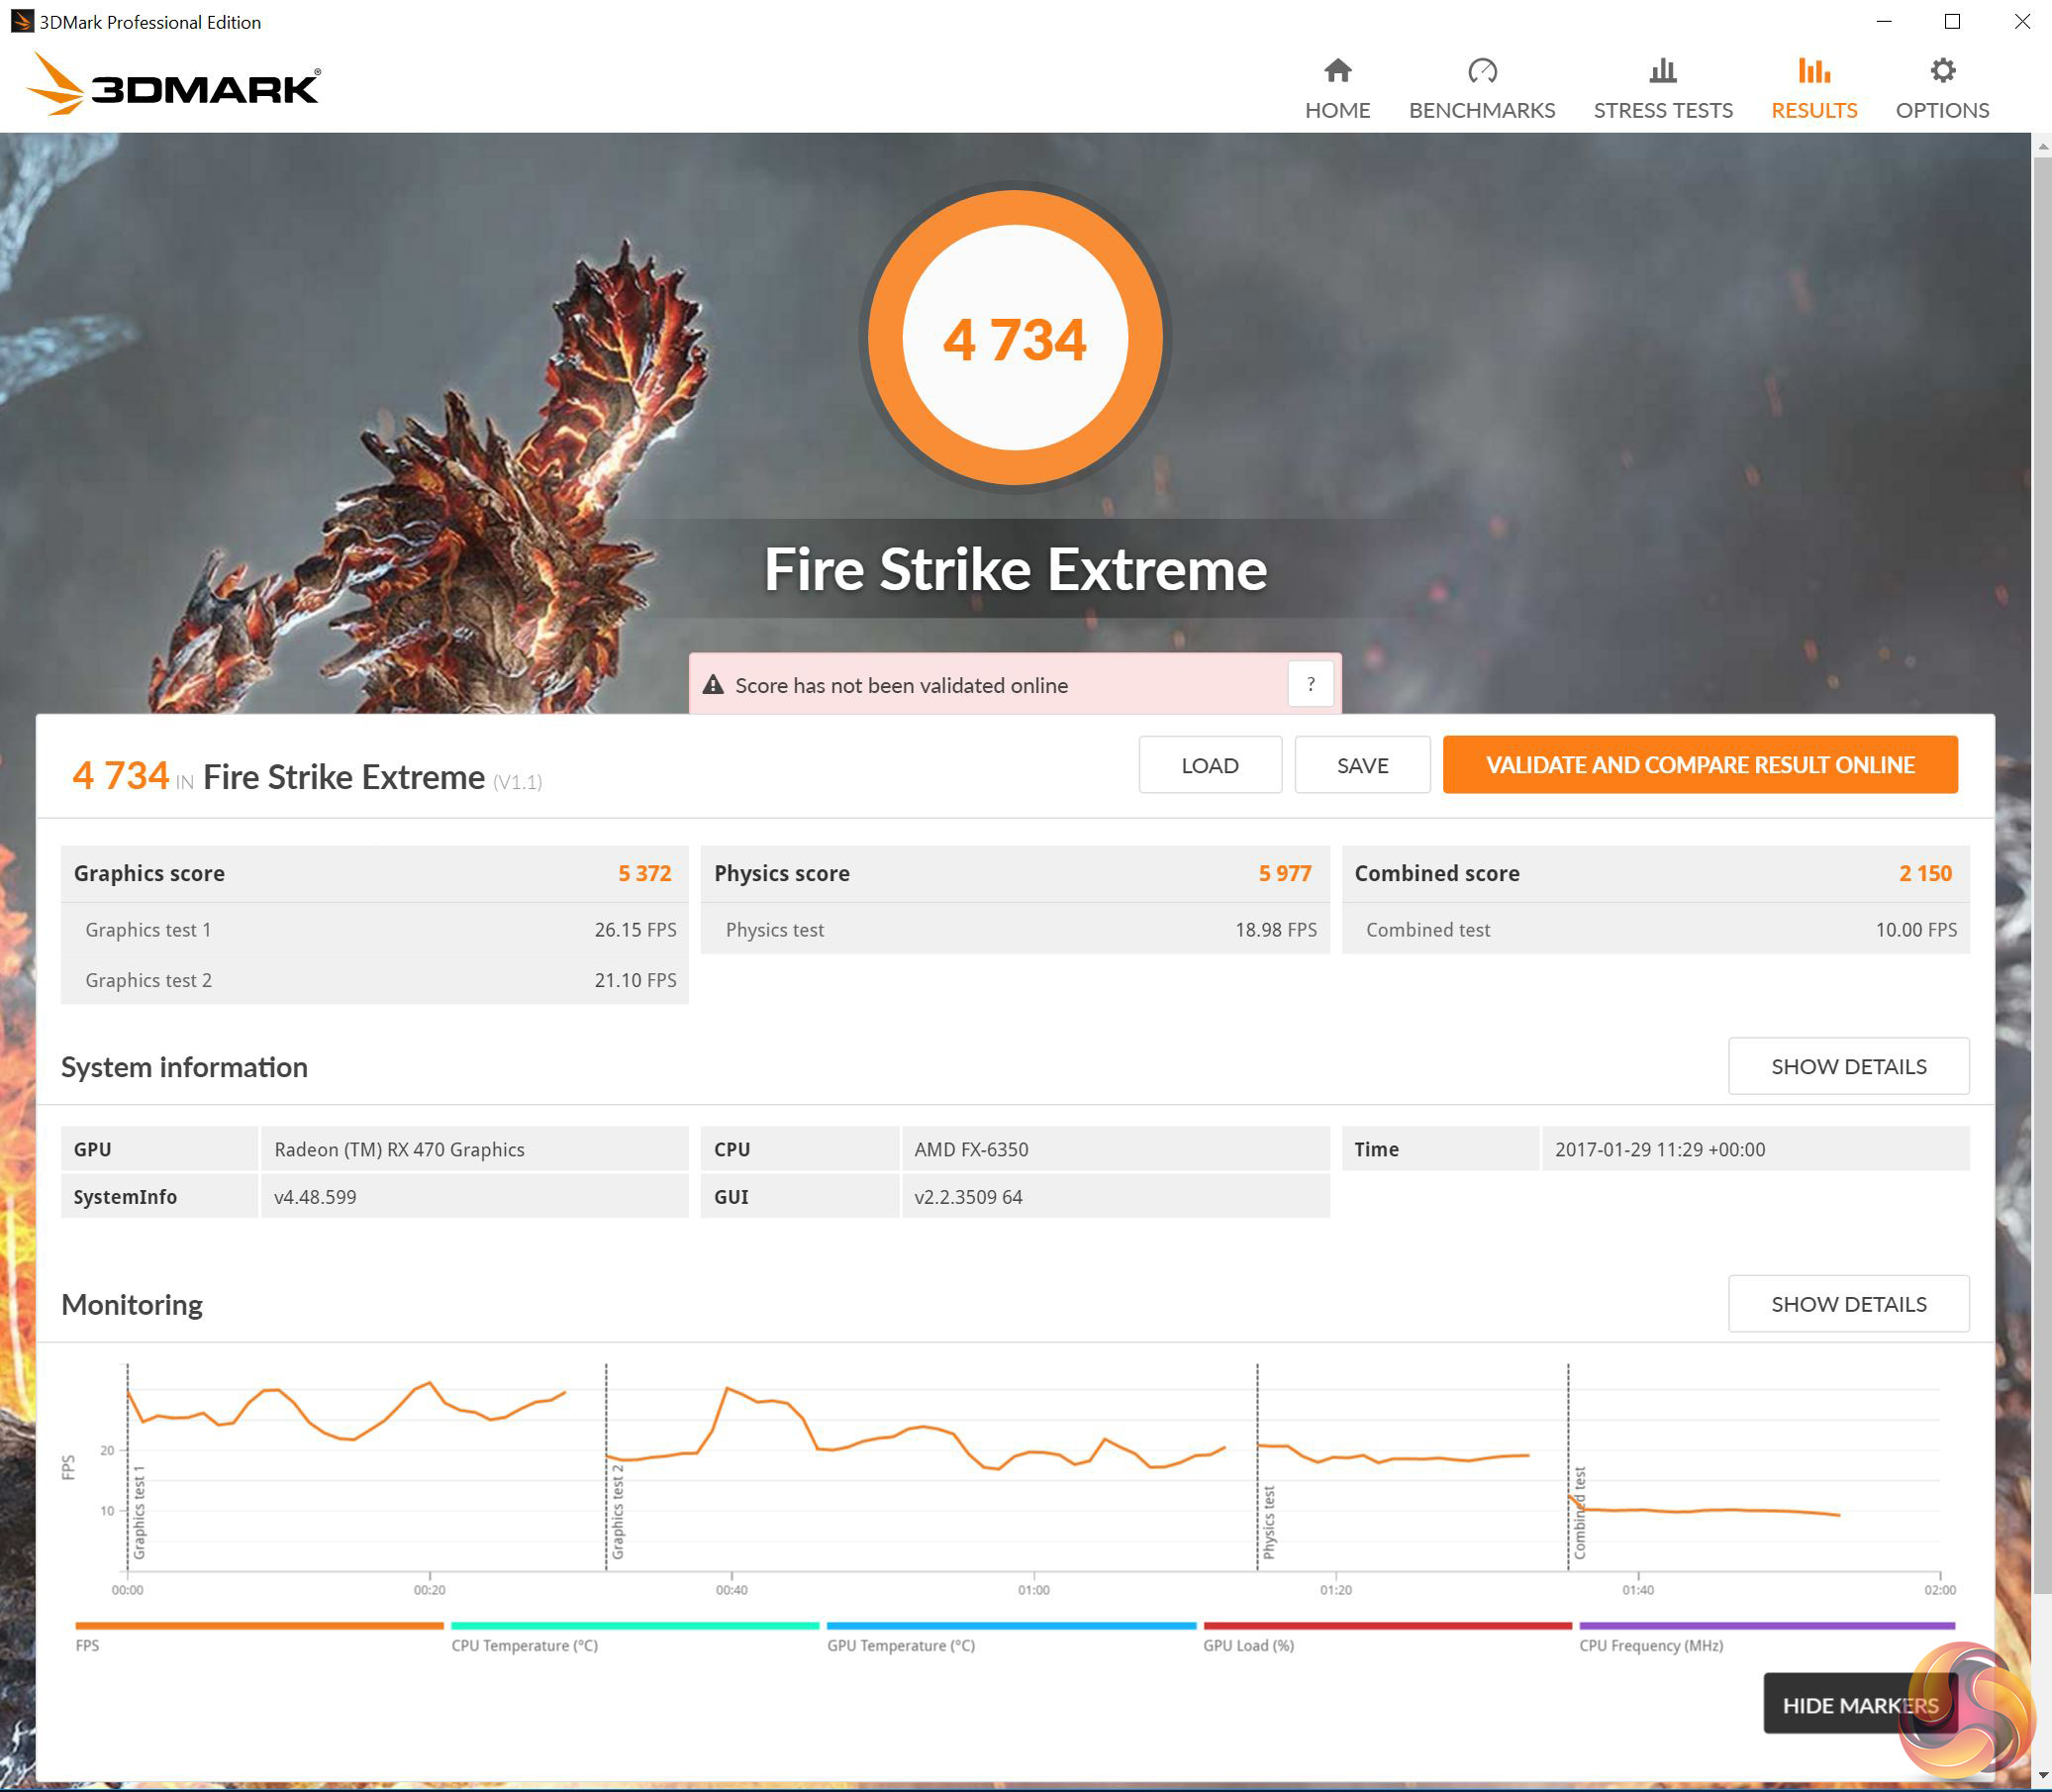Click the question mark help icon
2052x1792 pixels.
coord(1310,685)
